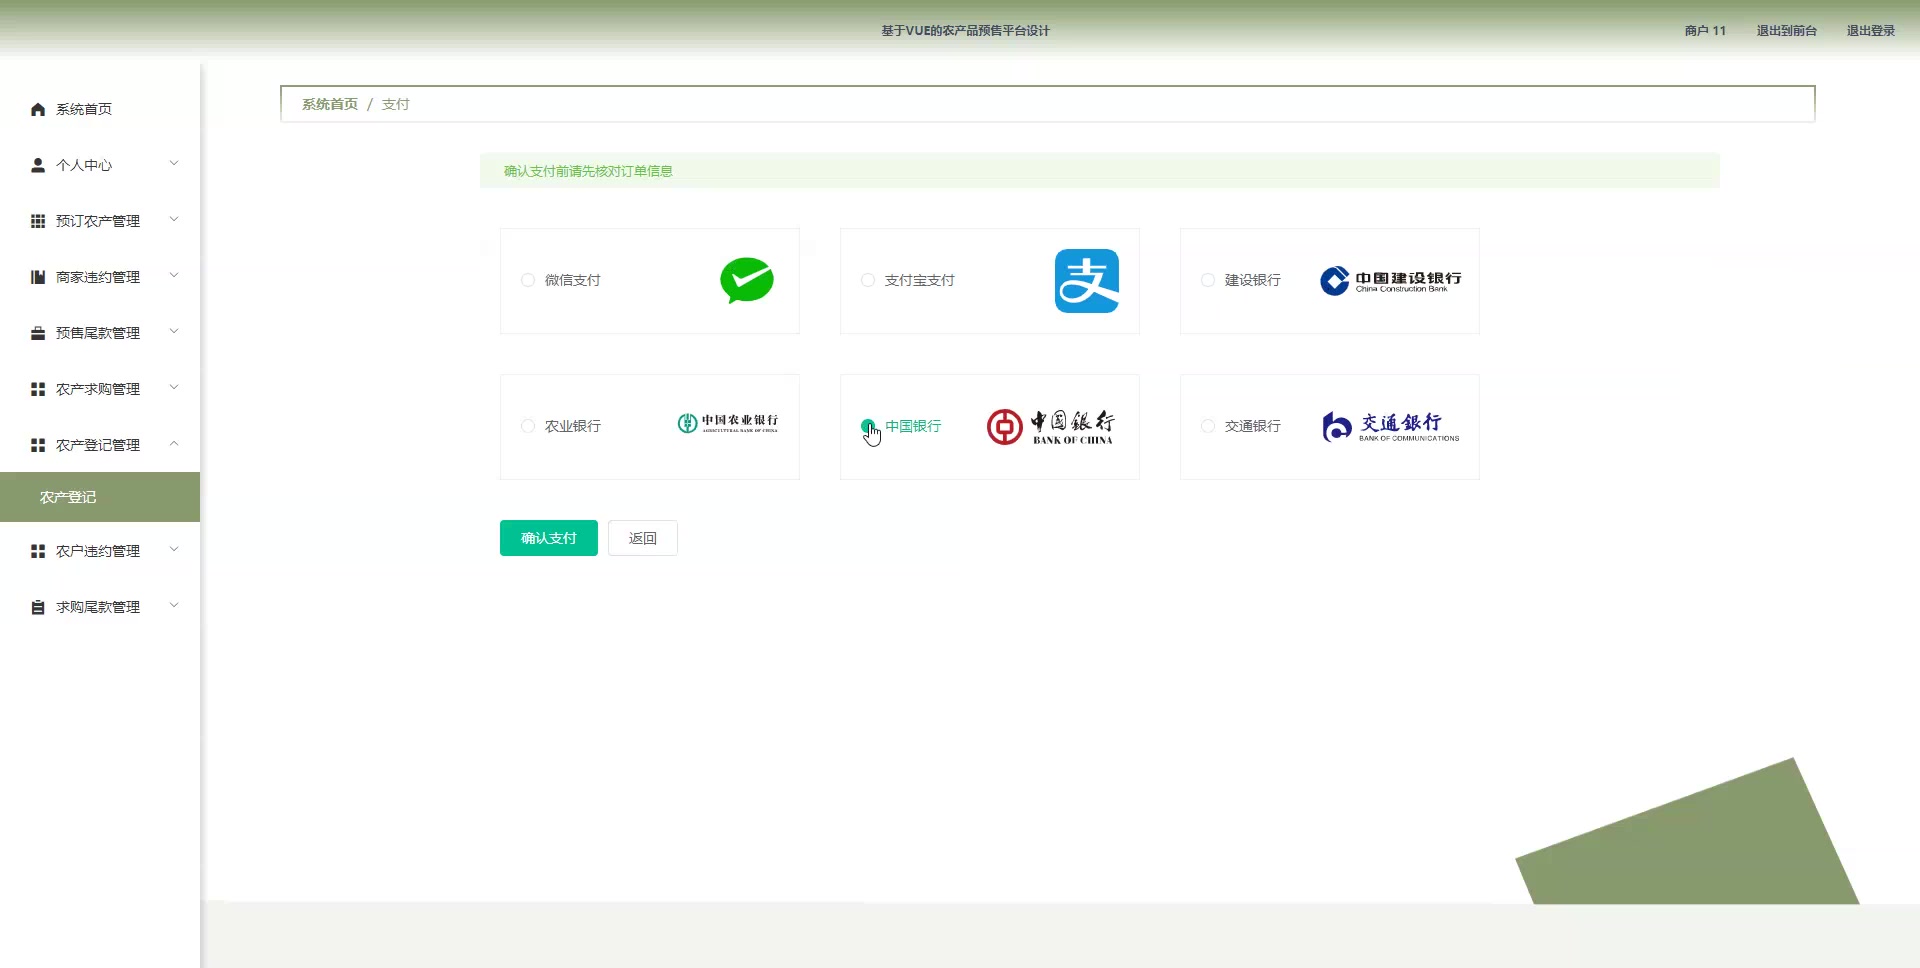The width and height of the screenshot is (1920, 968).
Task: Click the icon beside 农产登记管理
Action: coord(38,445)
